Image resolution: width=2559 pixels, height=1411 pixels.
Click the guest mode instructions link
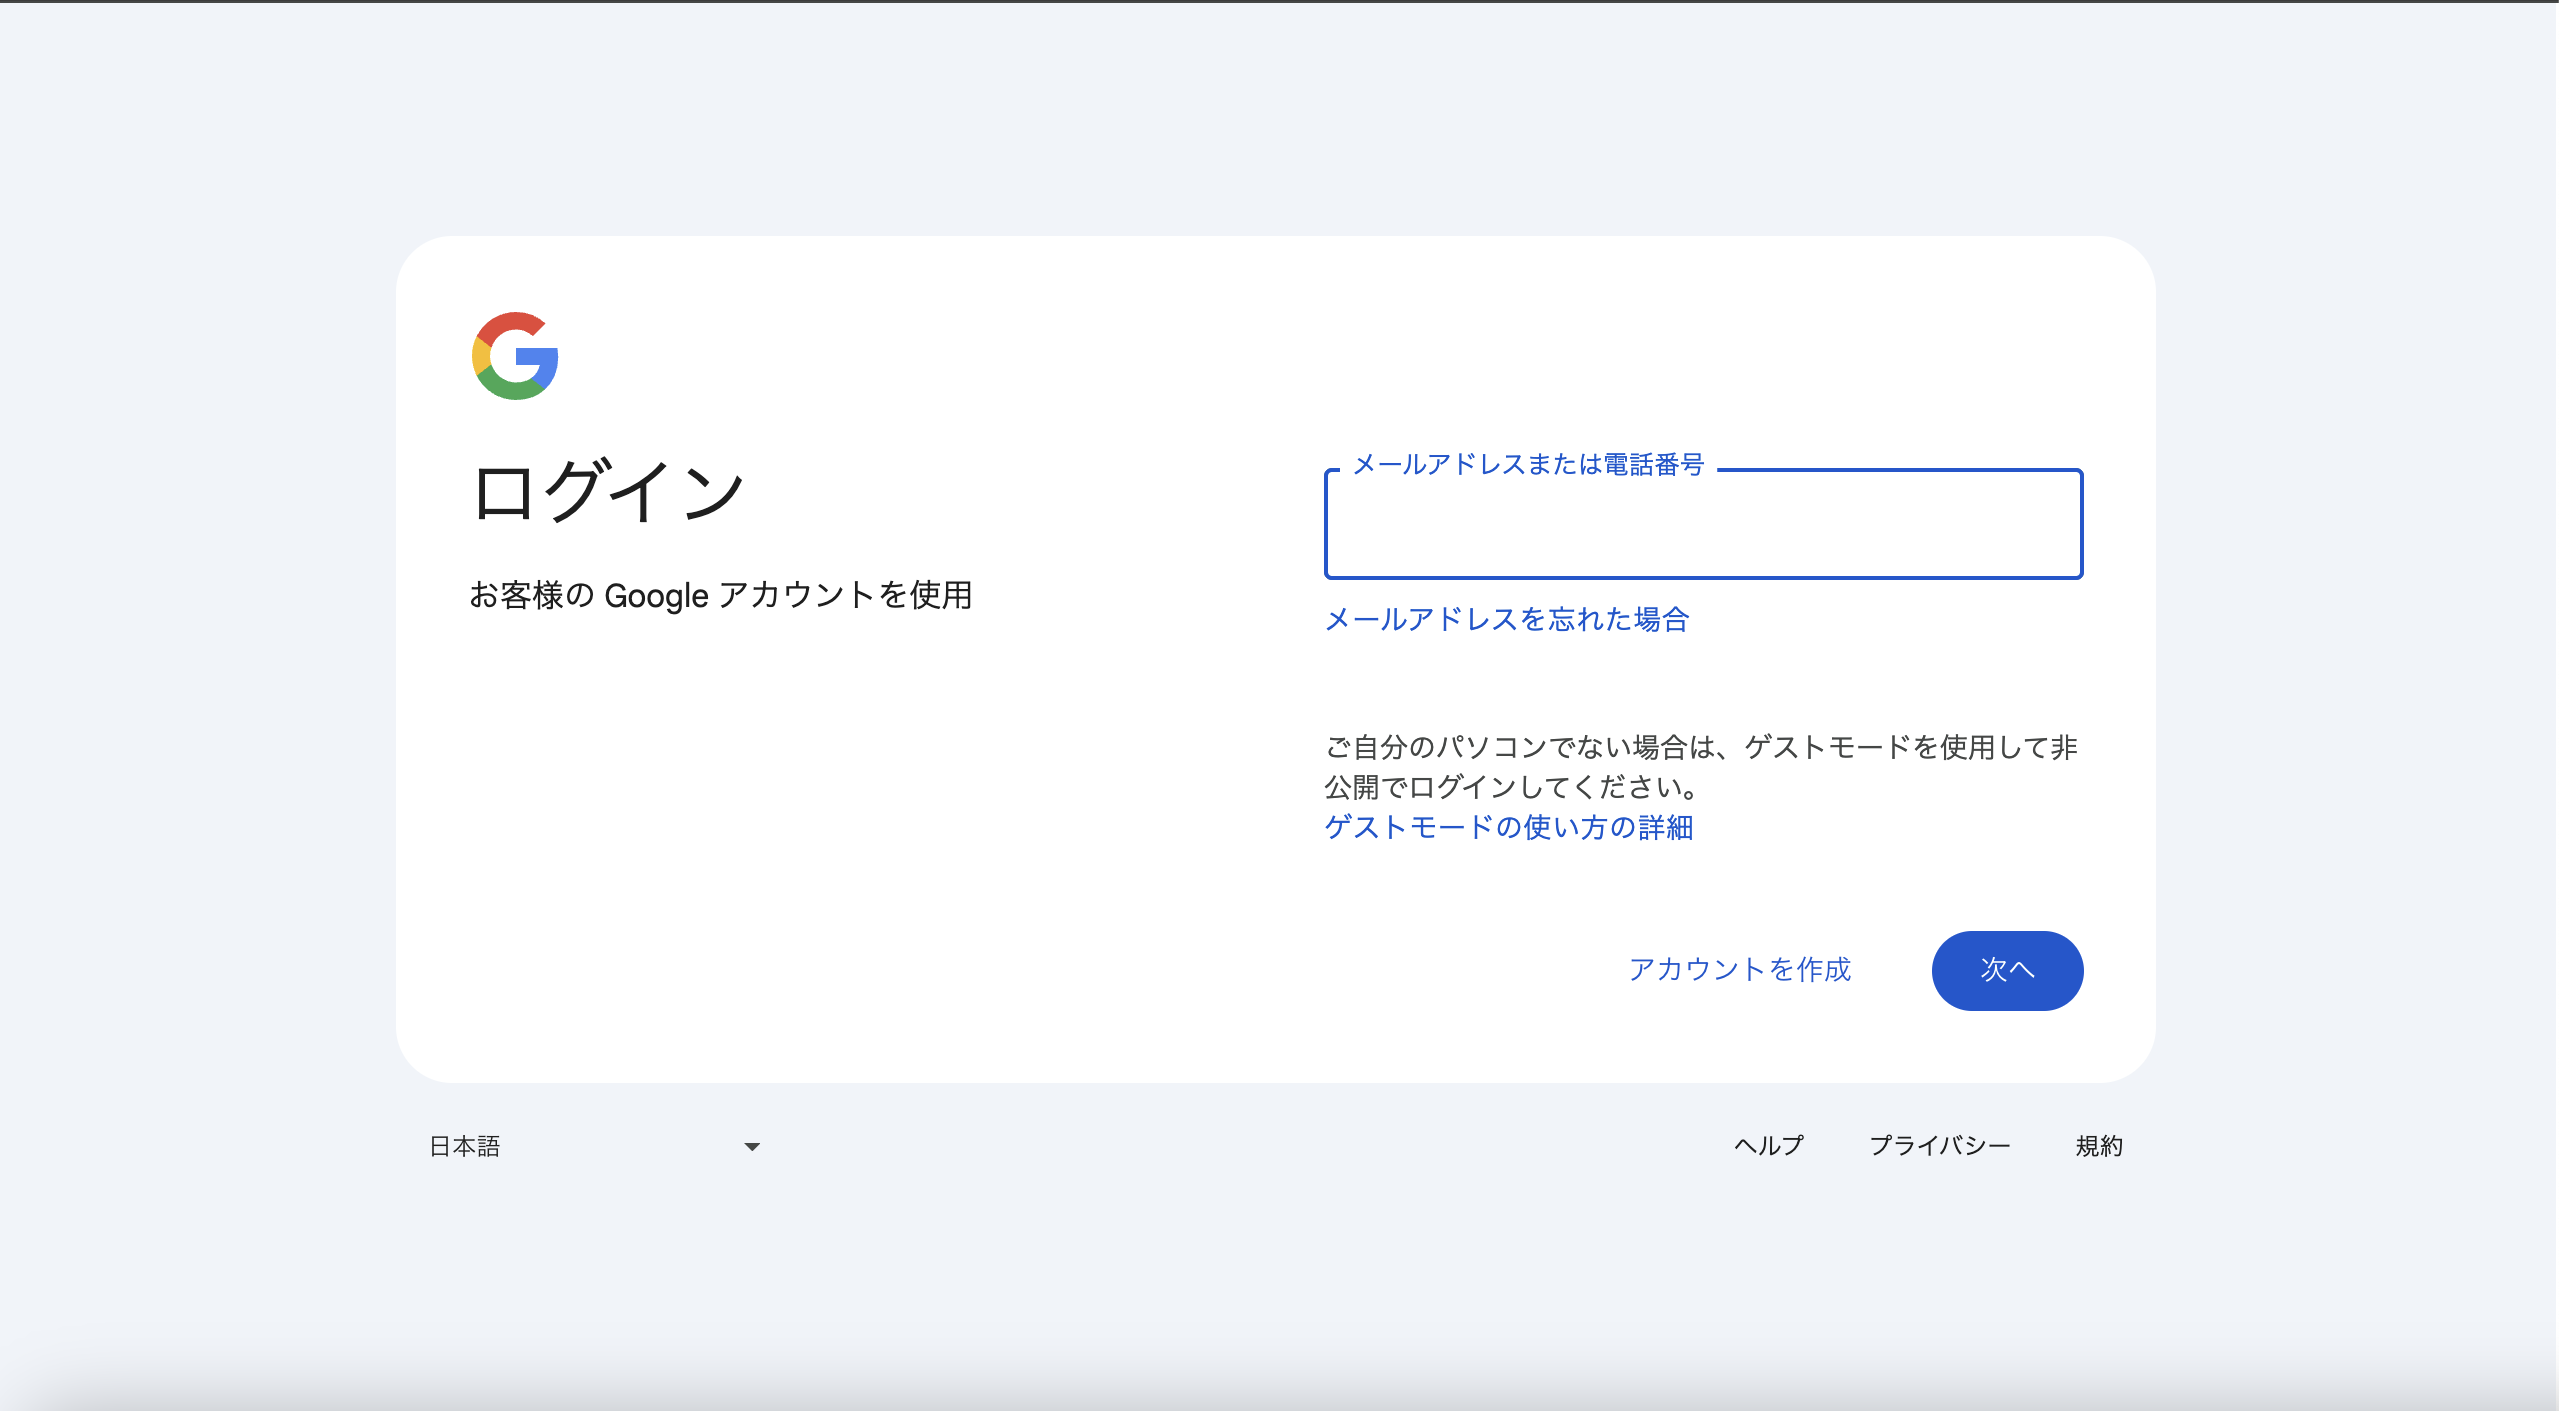[x=1510, y=828]
